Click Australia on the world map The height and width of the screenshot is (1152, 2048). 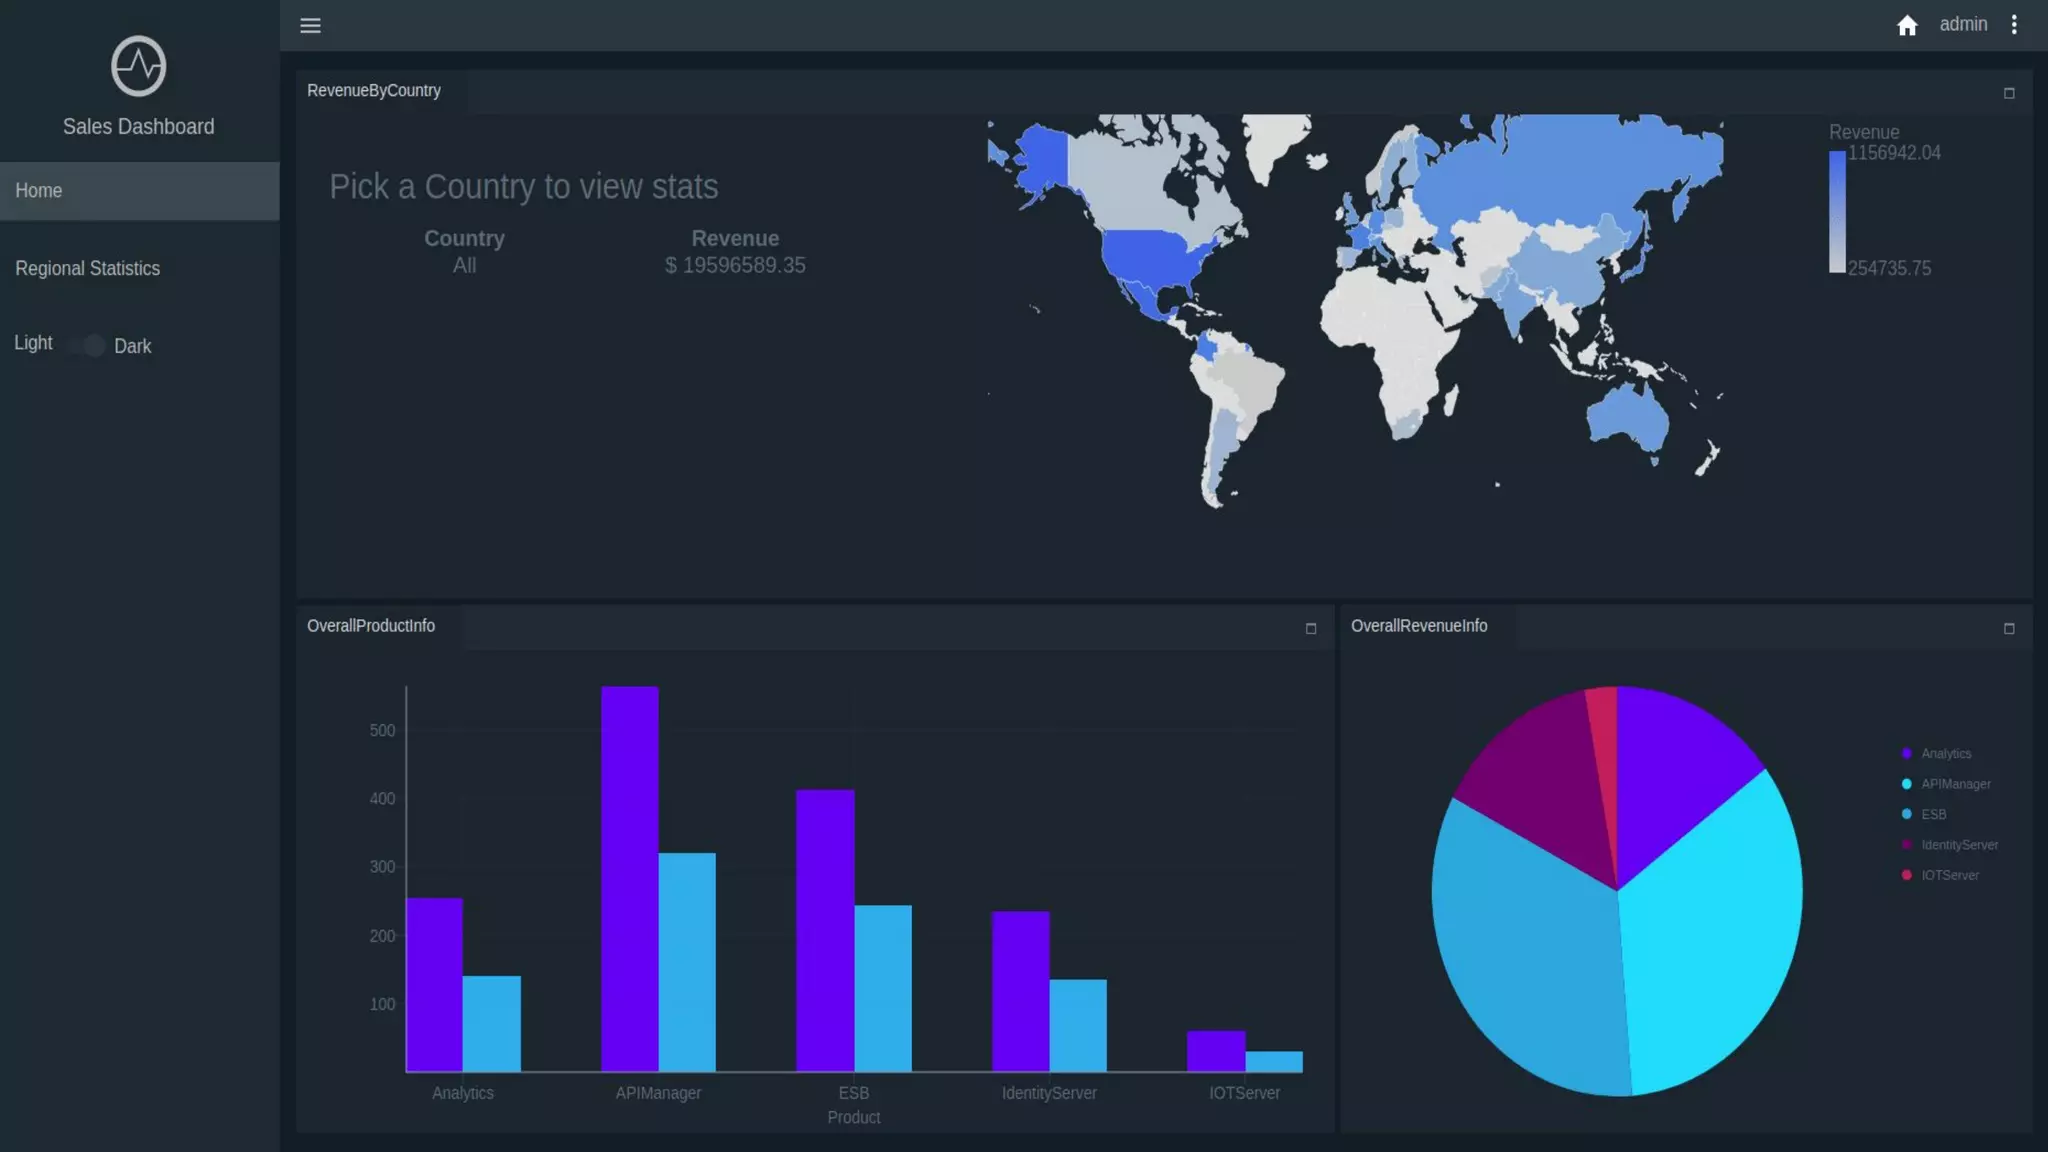1627,418
